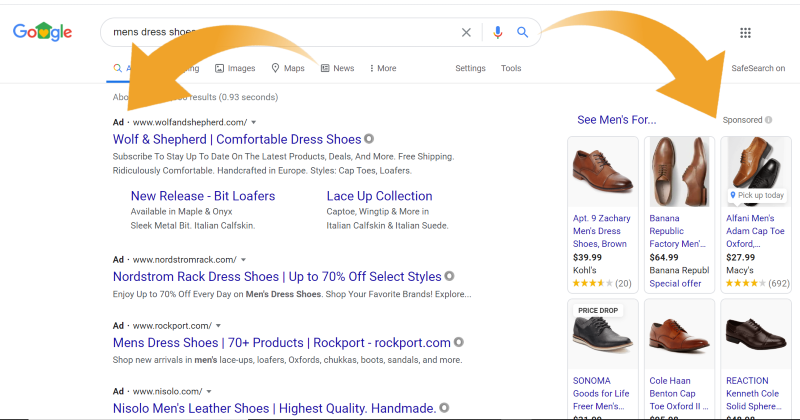Open New Release - Bit Loafers sitelink

point(203,196)
